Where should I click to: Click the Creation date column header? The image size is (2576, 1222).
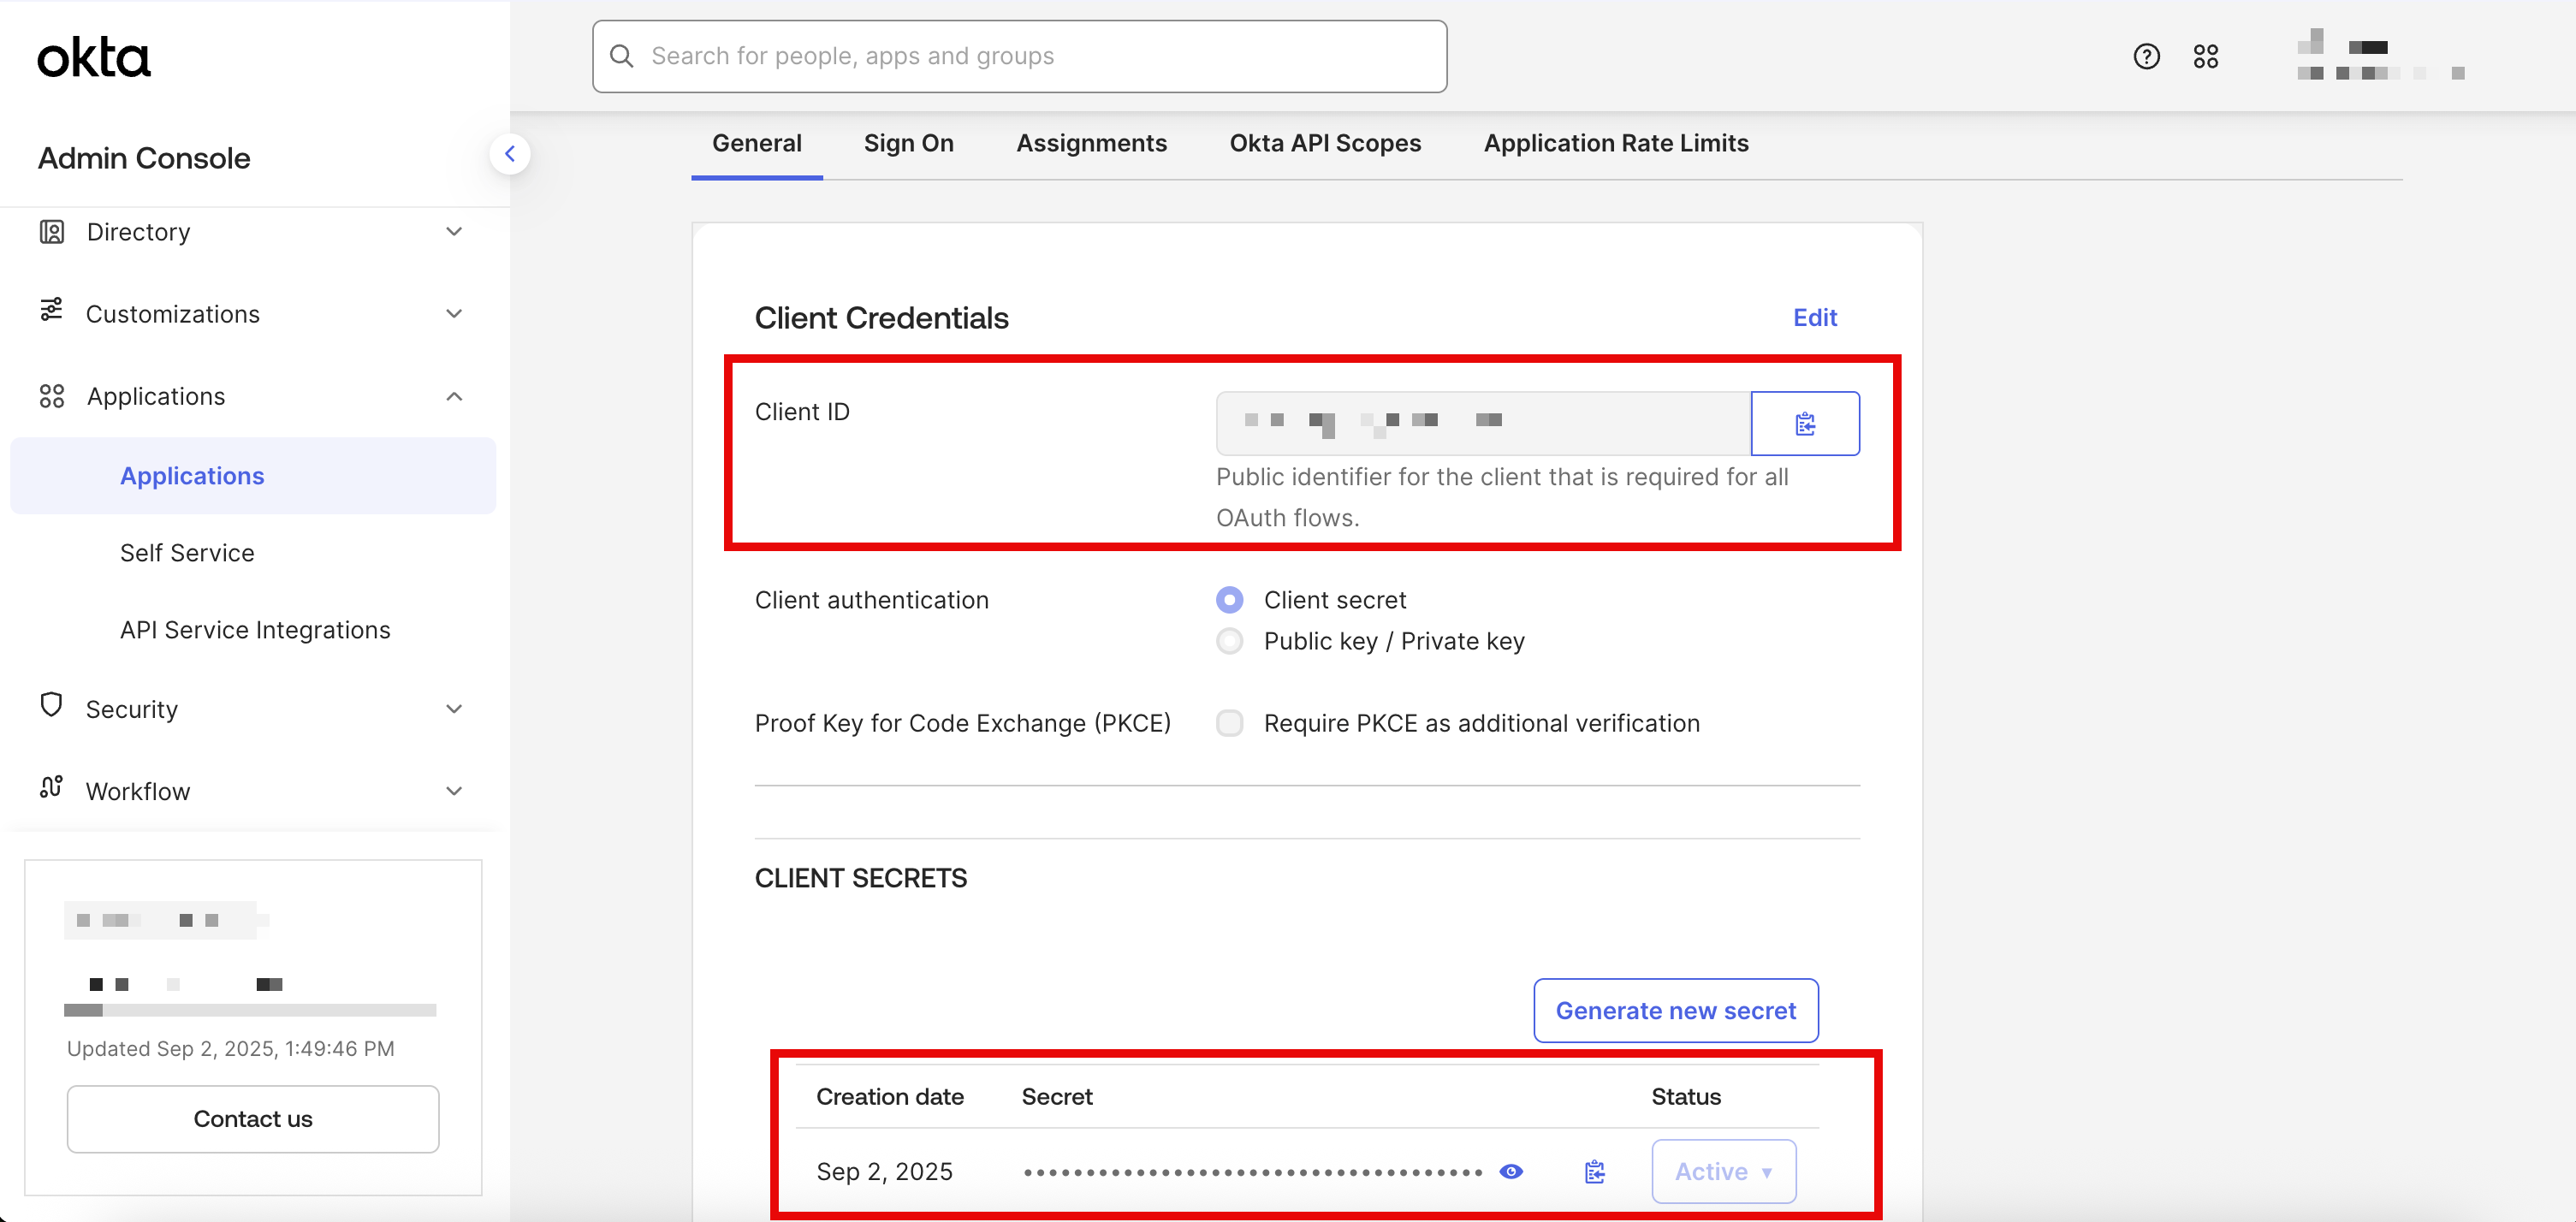click(x=890, y=1097)
